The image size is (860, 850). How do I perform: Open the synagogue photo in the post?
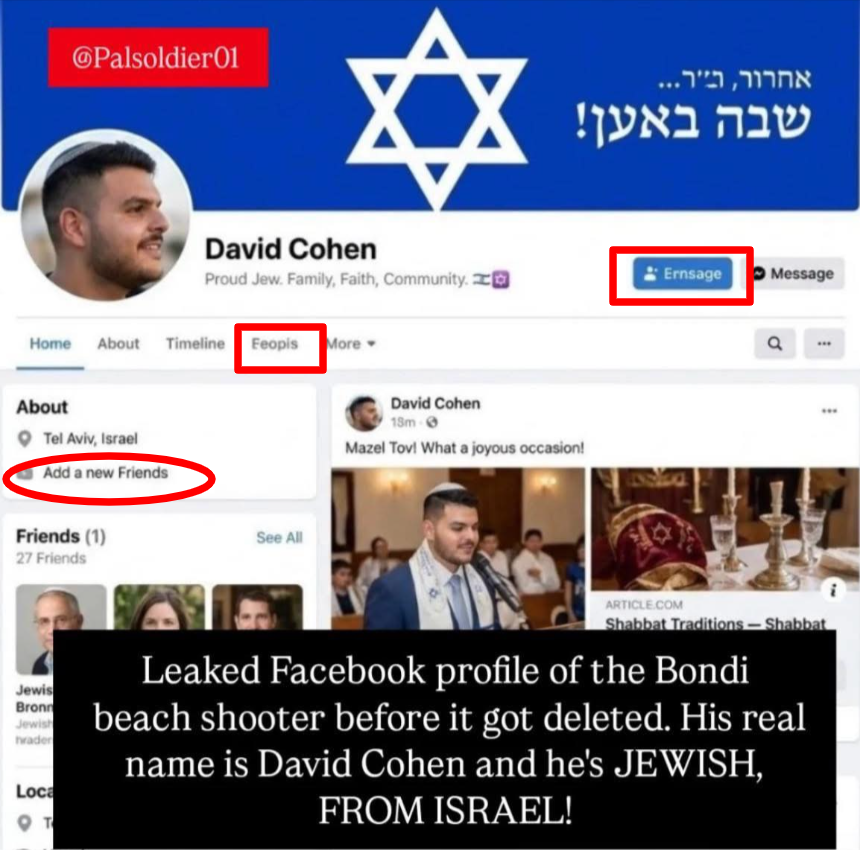(x=458, y=548)
